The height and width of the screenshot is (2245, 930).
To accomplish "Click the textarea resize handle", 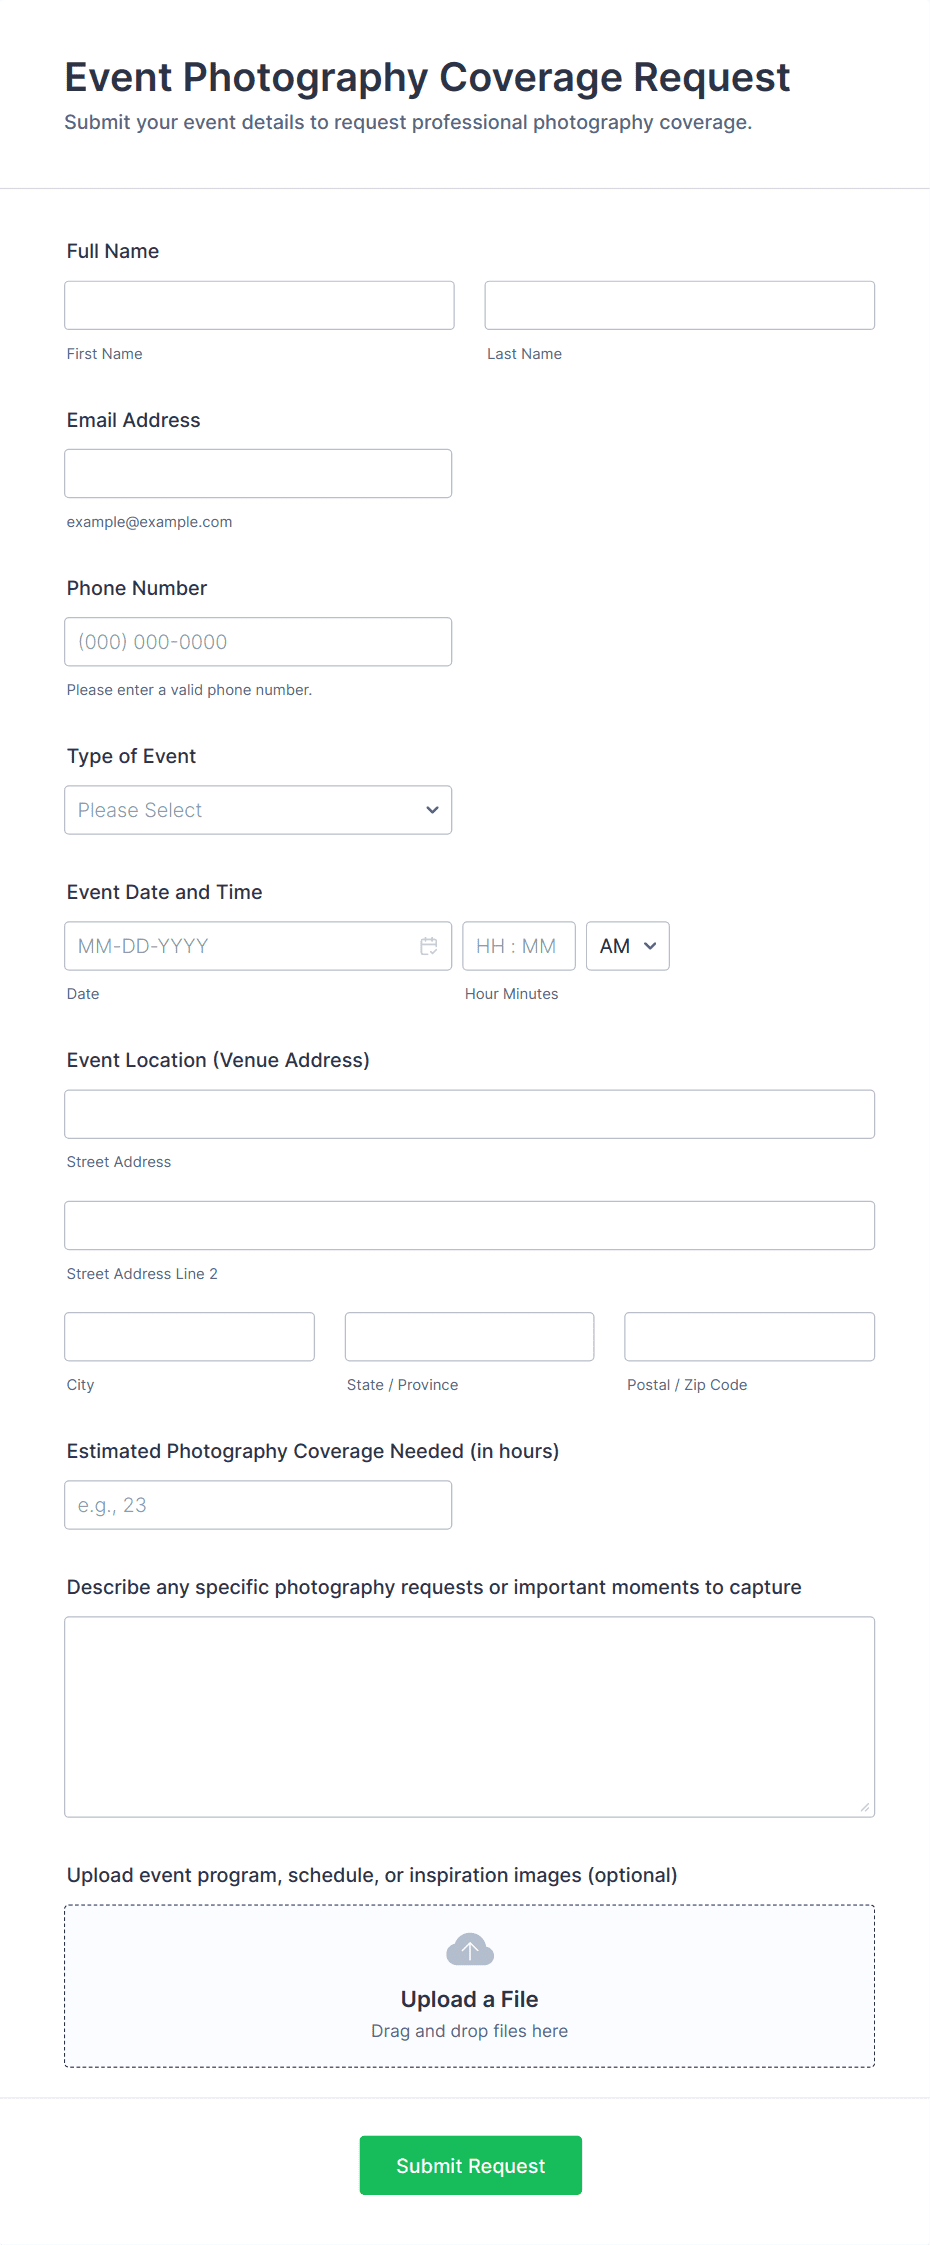I will tap(865, 1807).
